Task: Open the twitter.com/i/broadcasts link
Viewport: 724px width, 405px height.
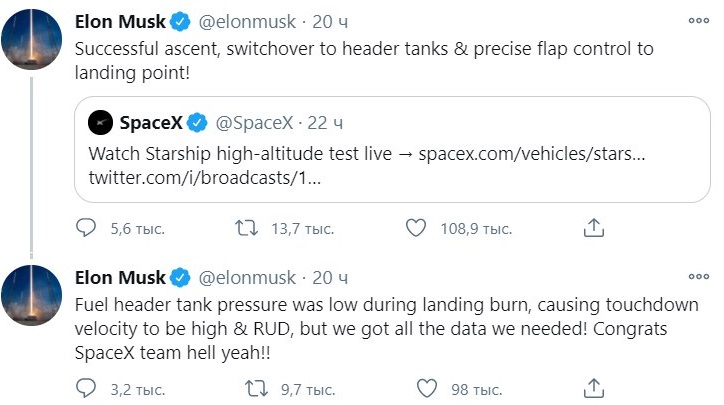Action: point(204,177)
